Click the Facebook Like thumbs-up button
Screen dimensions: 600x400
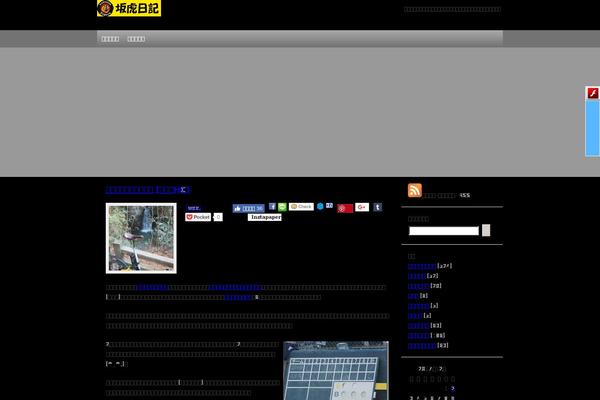tap(248, 209)
